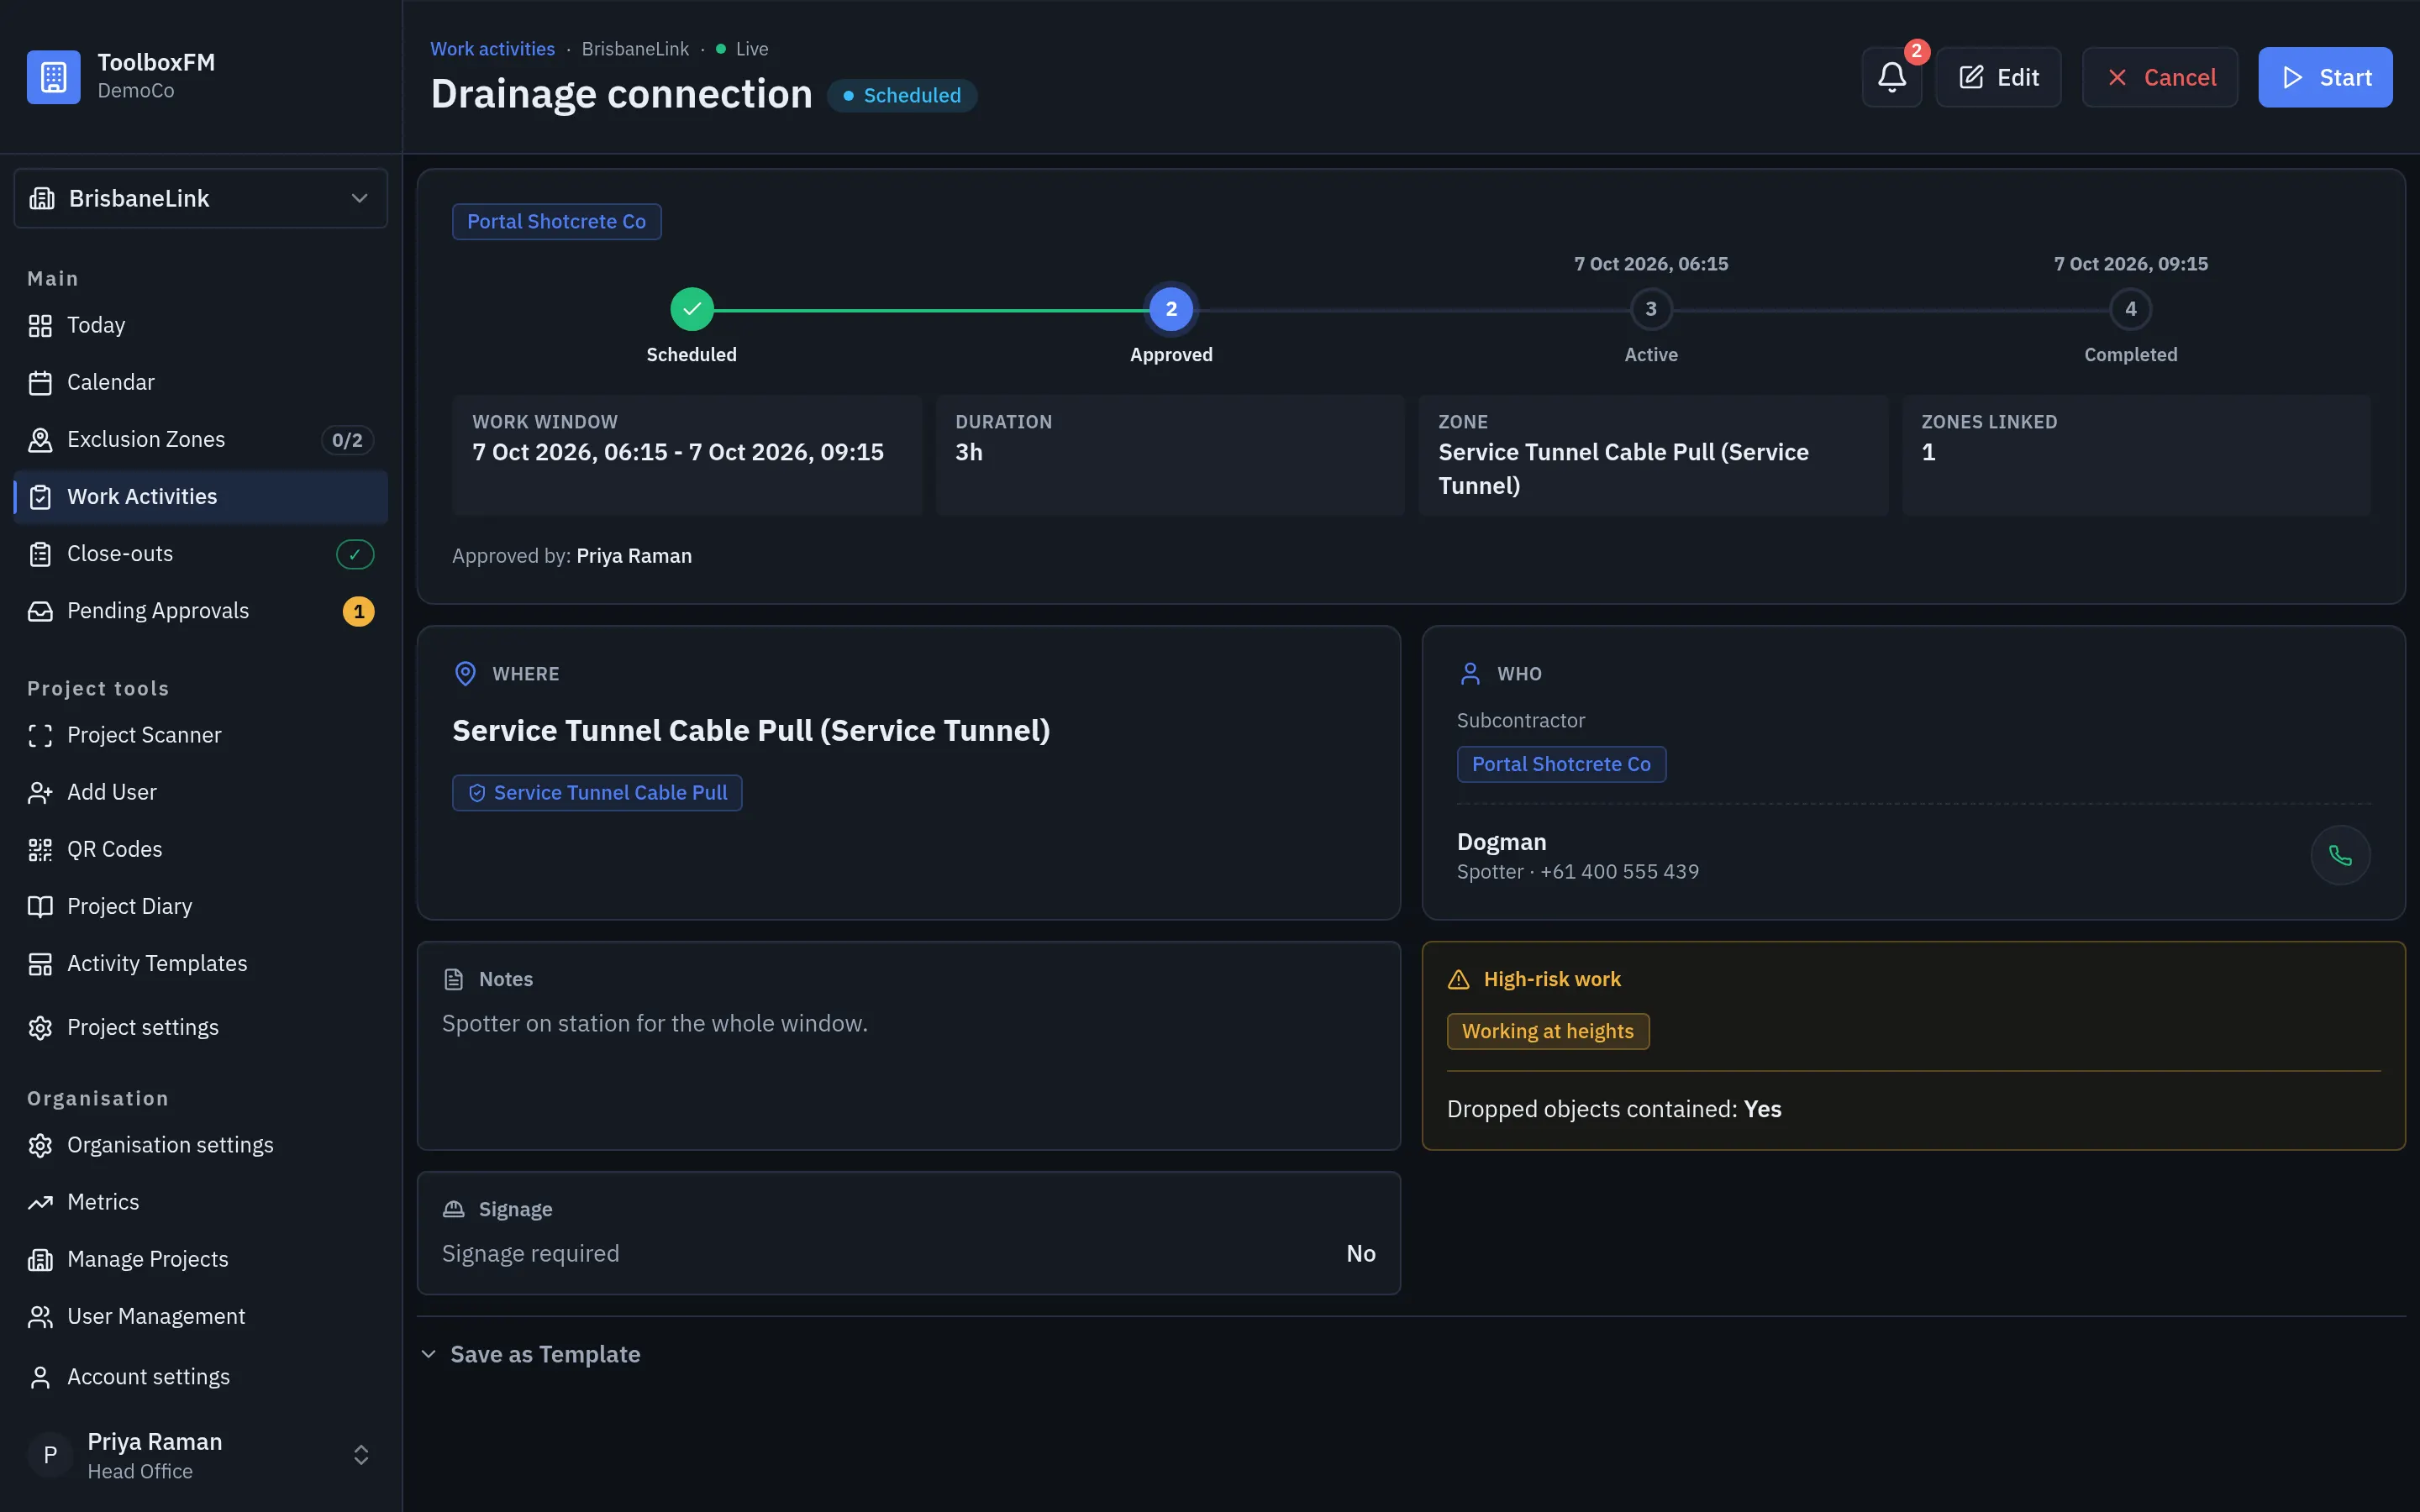2420x1512 pixels.
Task: Expand the Save as Template section
Action: (531, 1354)
